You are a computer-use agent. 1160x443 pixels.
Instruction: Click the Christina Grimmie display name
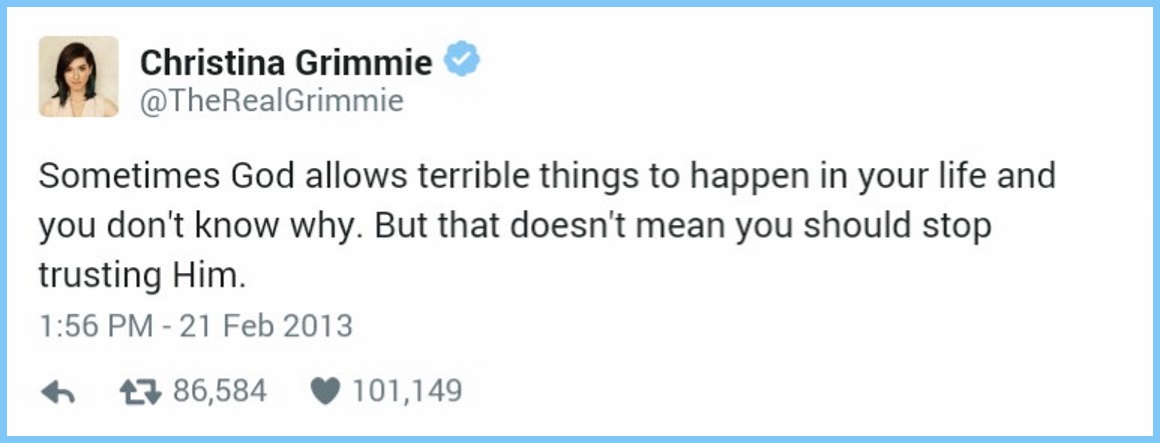[x=286, y=63]
